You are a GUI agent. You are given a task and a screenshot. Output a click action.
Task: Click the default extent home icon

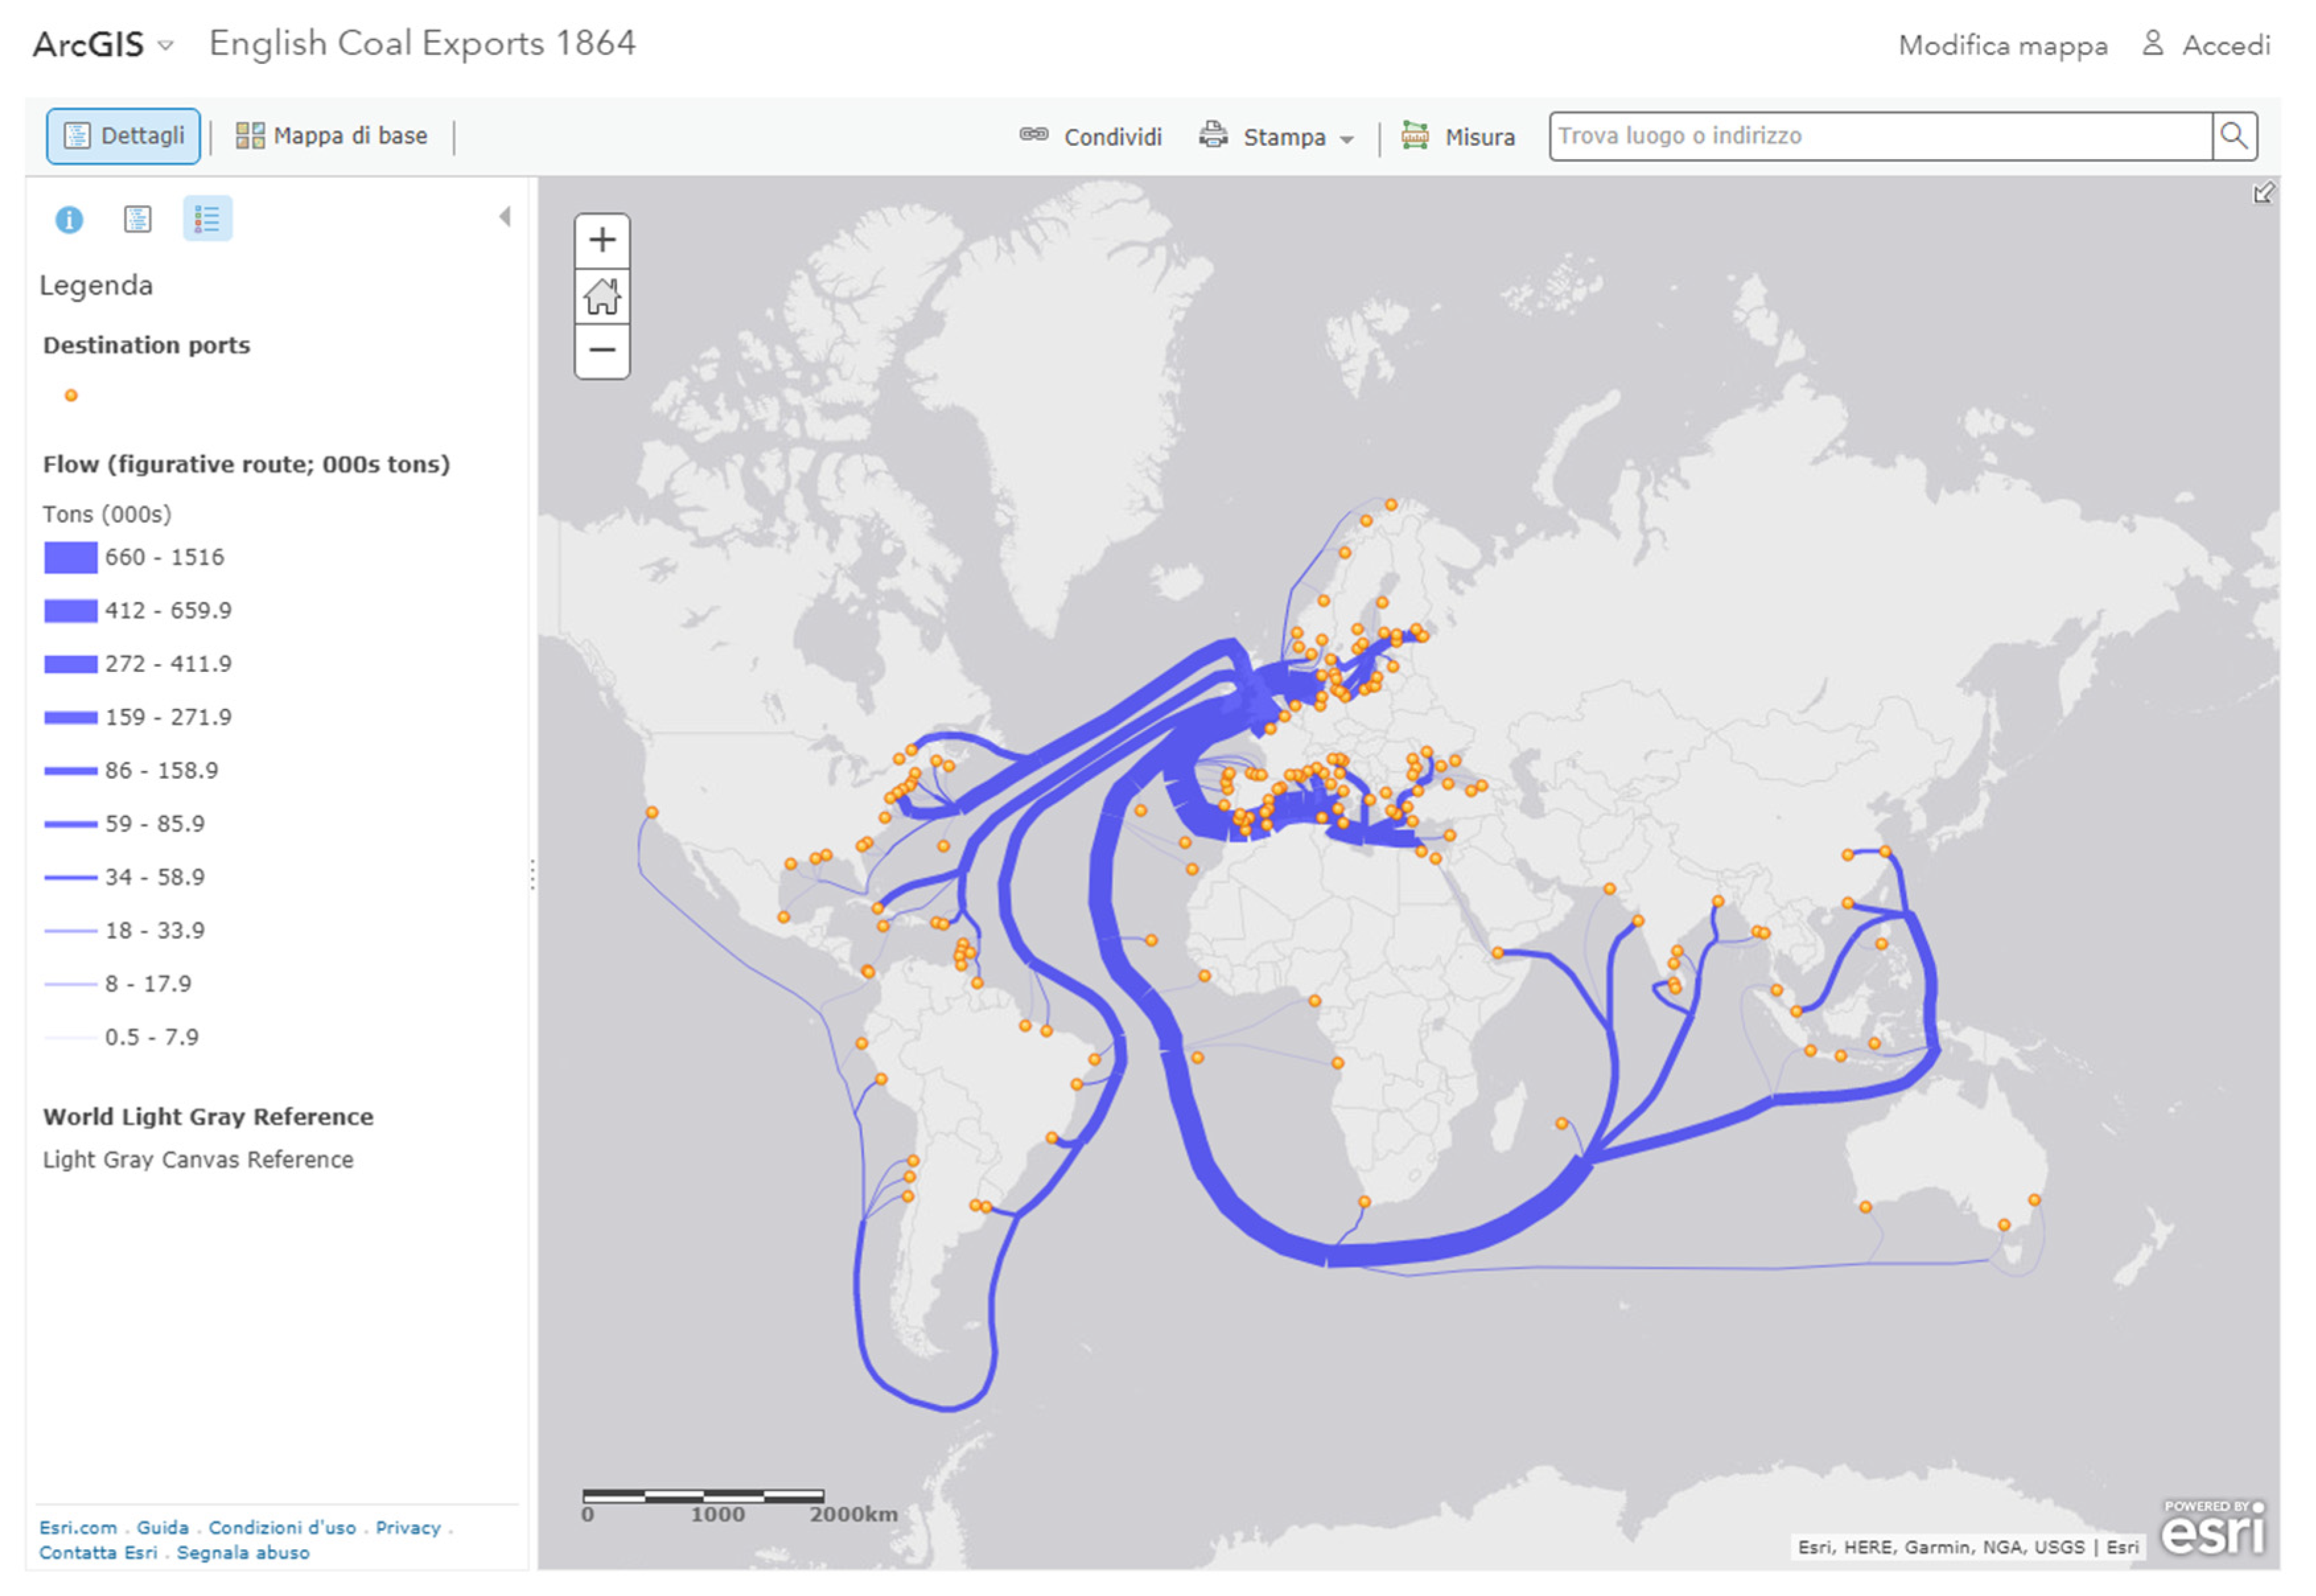coord(602,296)
